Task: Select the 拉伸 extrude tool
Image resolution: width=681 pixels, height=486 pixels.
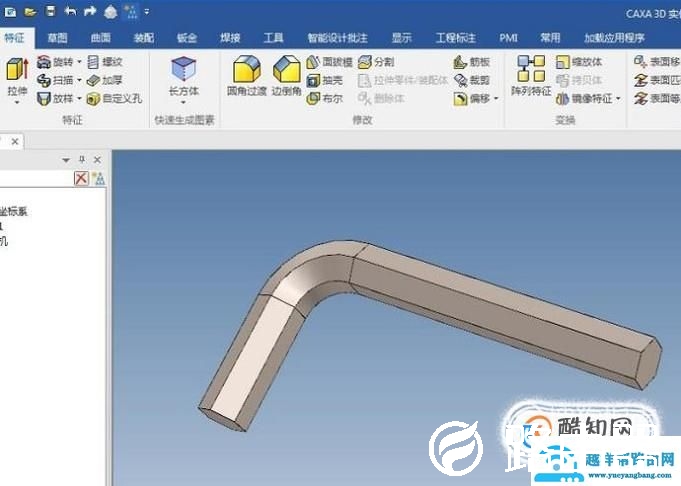Action: click(17, 77)
